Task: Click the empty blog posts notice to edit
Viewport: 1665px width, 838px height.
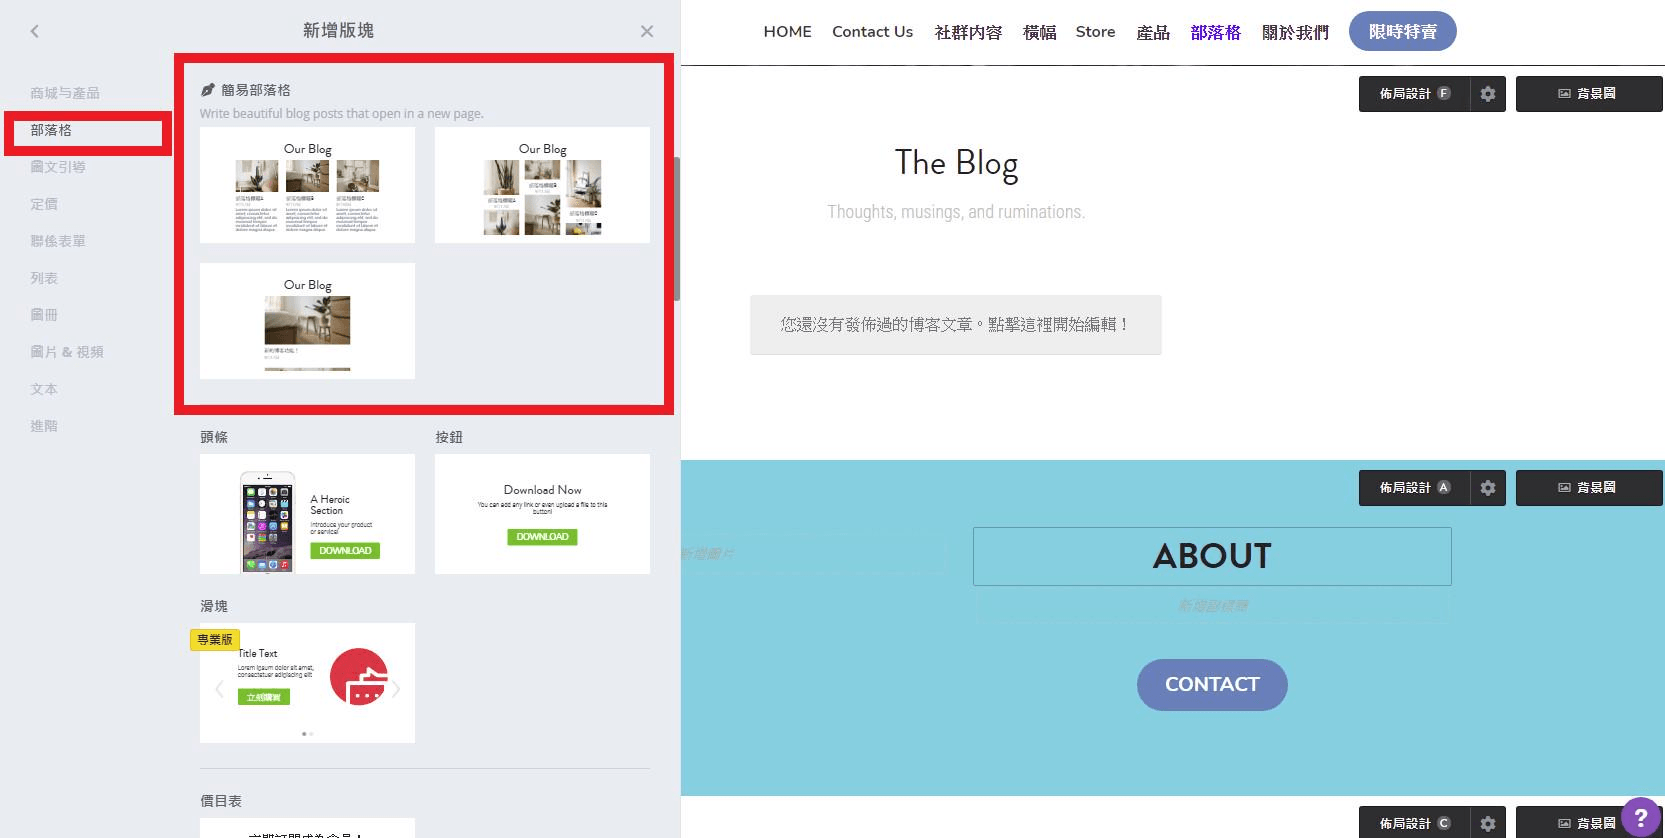Action: [x=955, y=325]
